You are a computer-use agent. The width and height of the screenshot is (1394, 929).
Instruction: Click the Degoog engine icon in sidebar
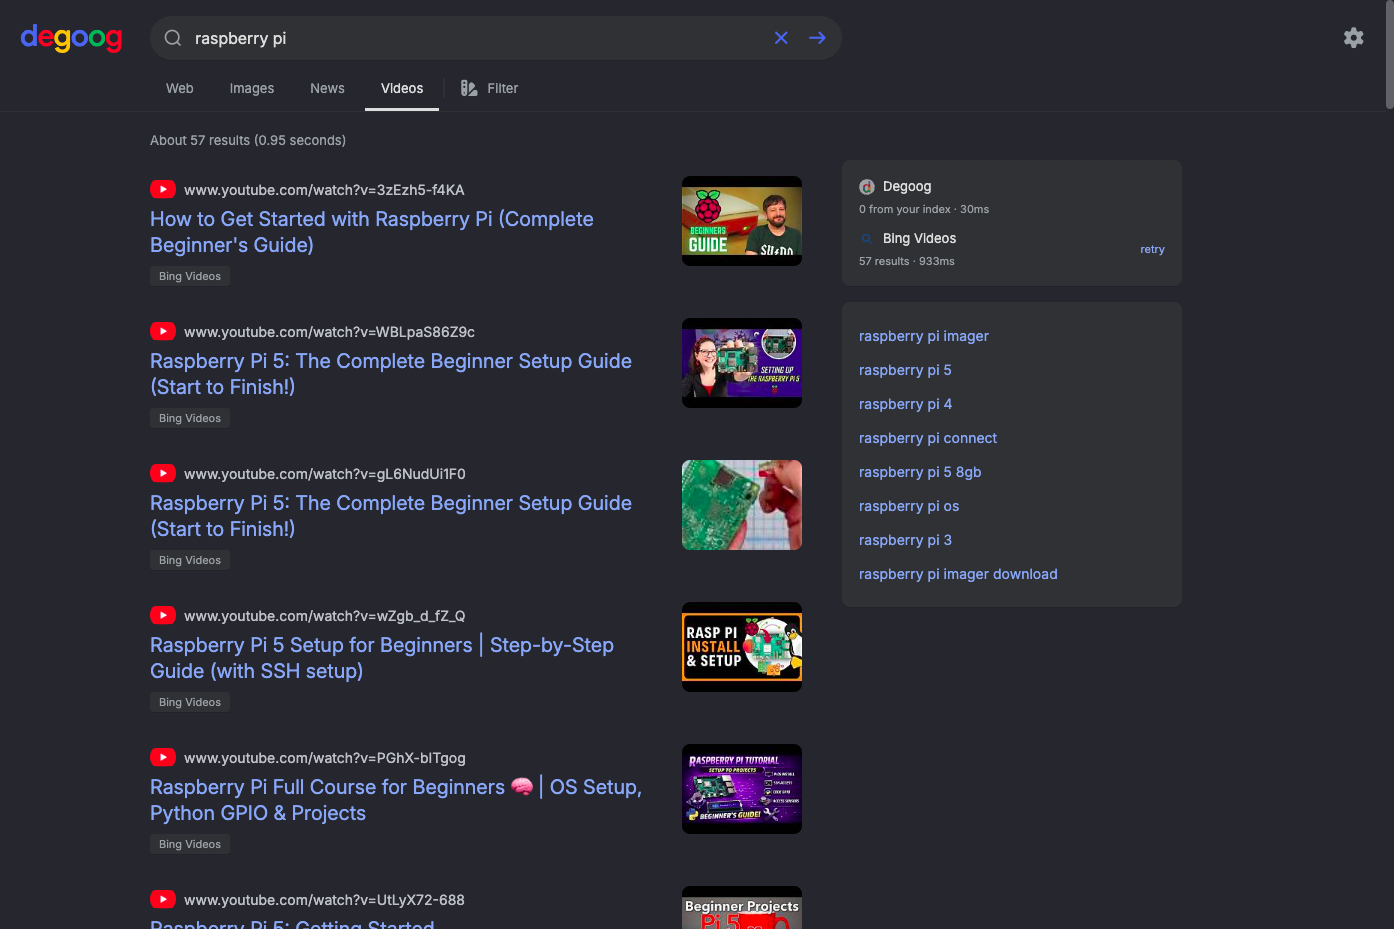coord(867,187)
